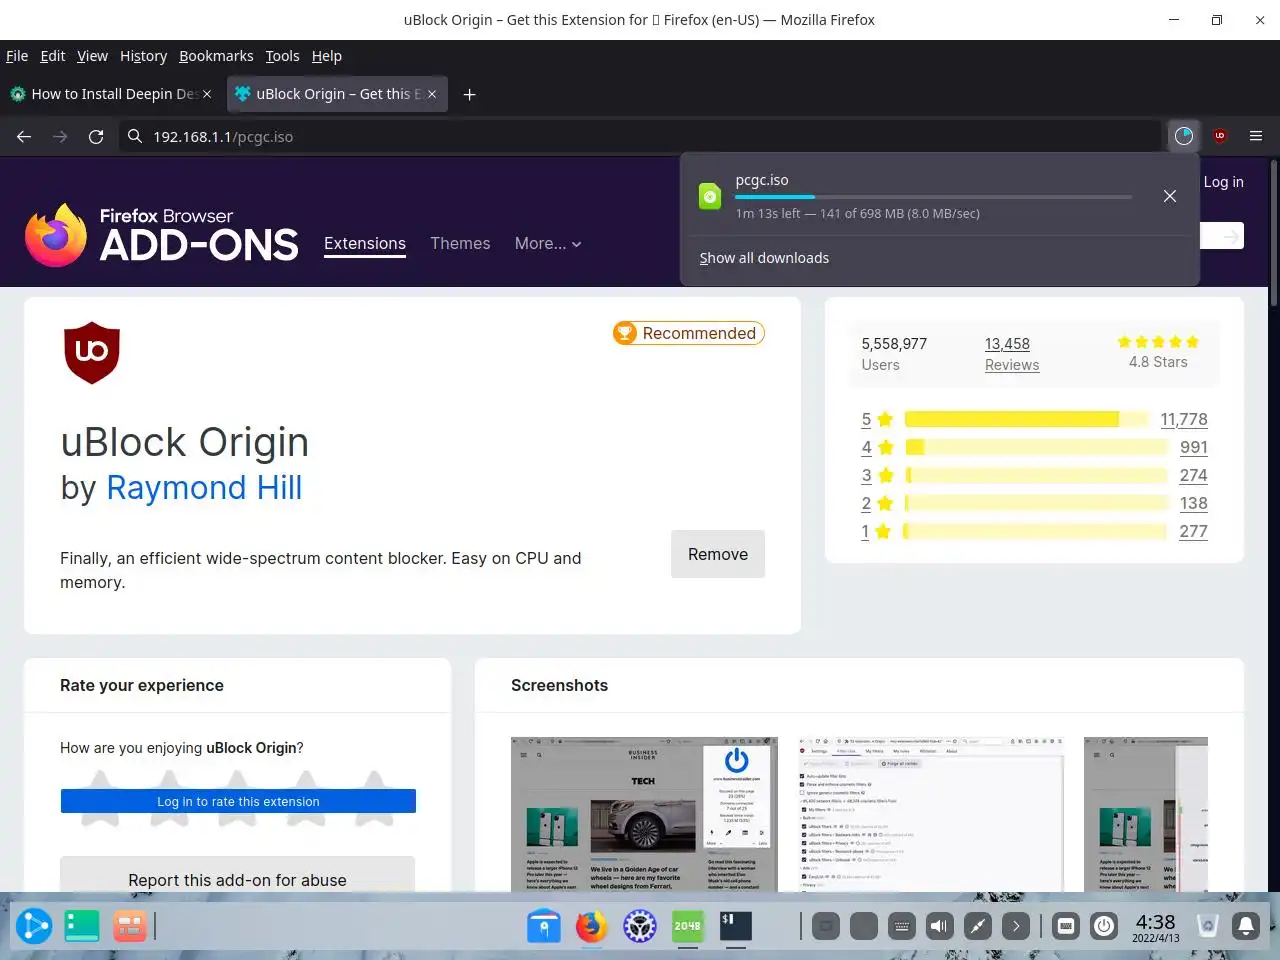Click Show all downloads
The height and width of the screenshot is (960, 1280).
764,258
